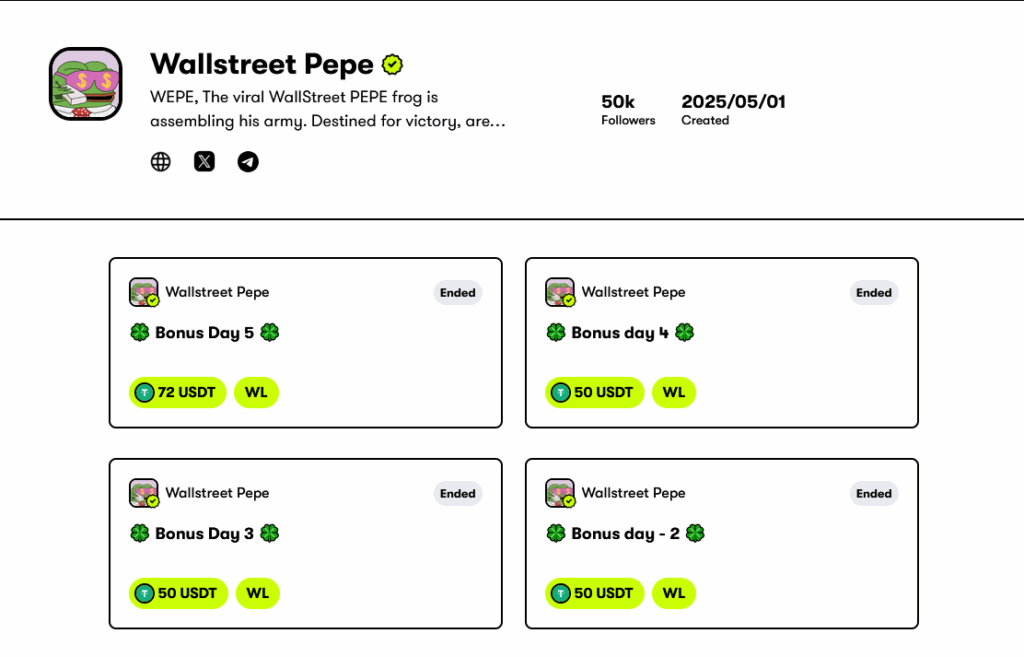Open the globe website icon
The height and width of the screenshot is (657, 1024).
[x=160, y=161]
